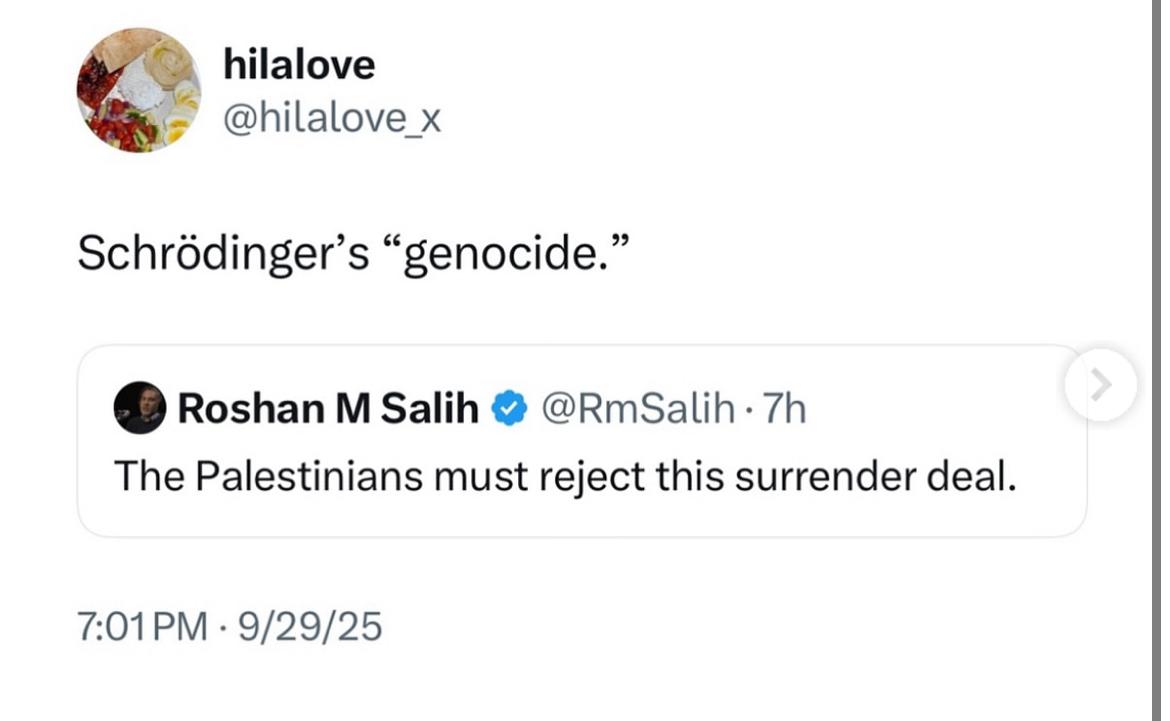
Task: Click the dot separator before 7h
Action: [x=749, y=409]
